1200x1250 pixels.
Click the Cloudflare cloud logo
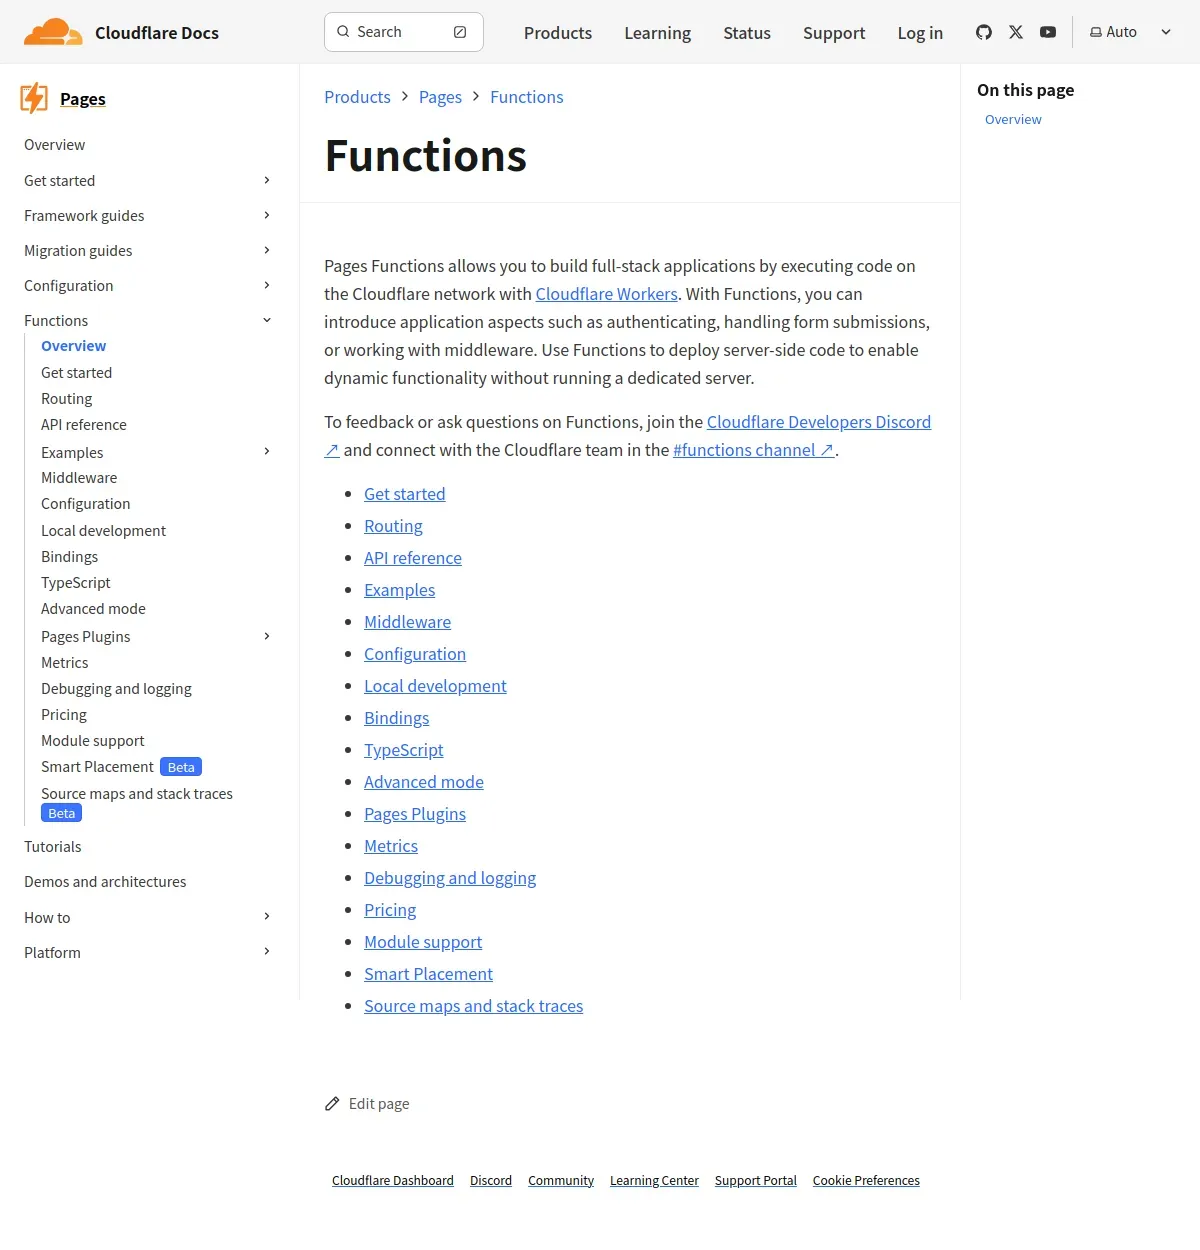click(x=53, y=32)
